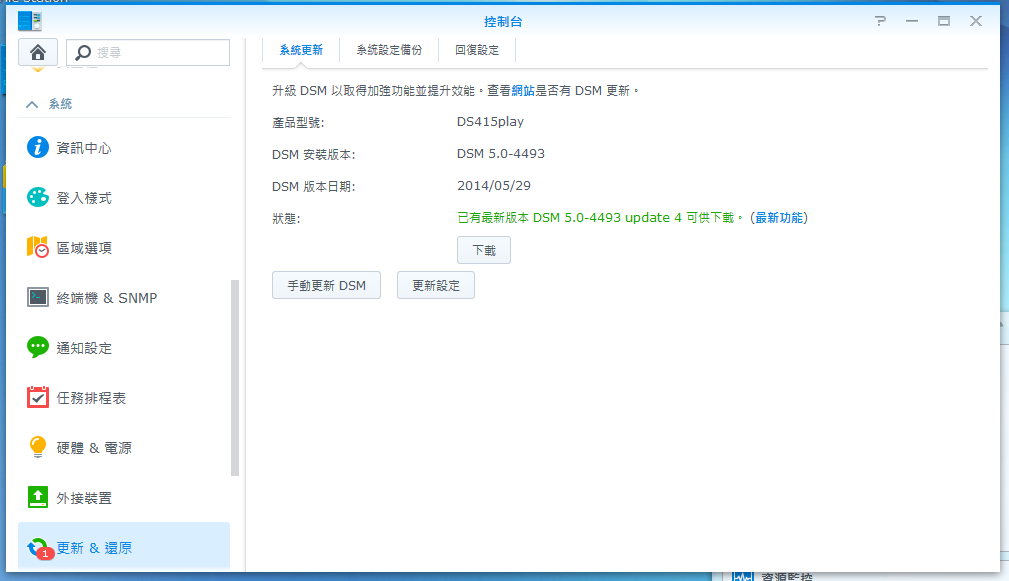Click the 下載 download button
The width and height of the screenshot is (1009, 581).
point(484,250)
